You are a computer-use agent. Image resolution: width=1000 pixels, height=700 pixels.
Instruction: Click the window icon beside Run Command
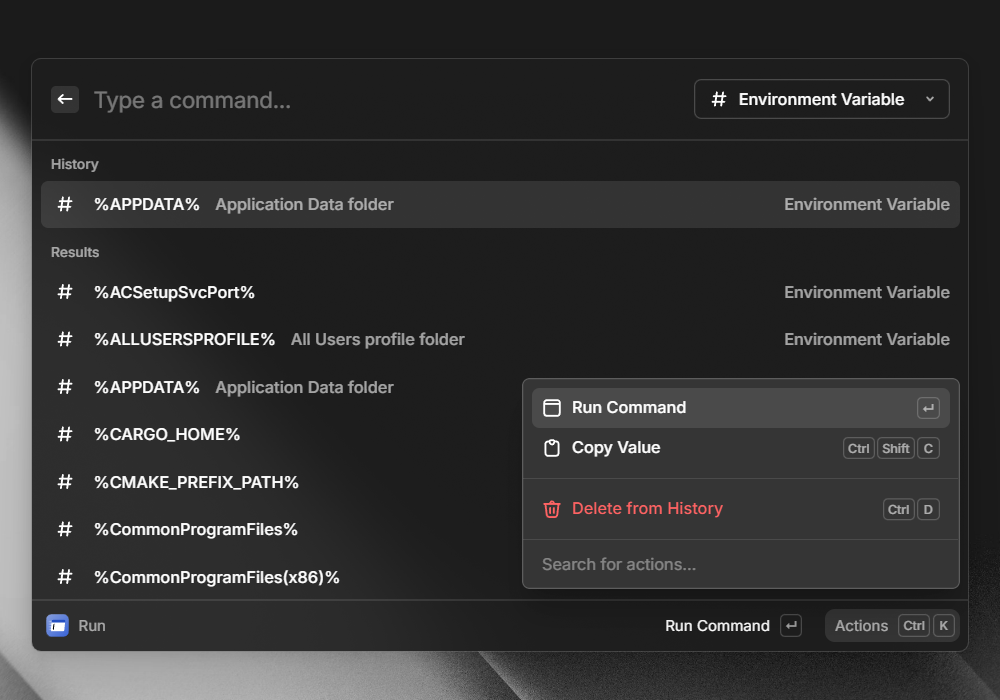click(x=552, y=408)
